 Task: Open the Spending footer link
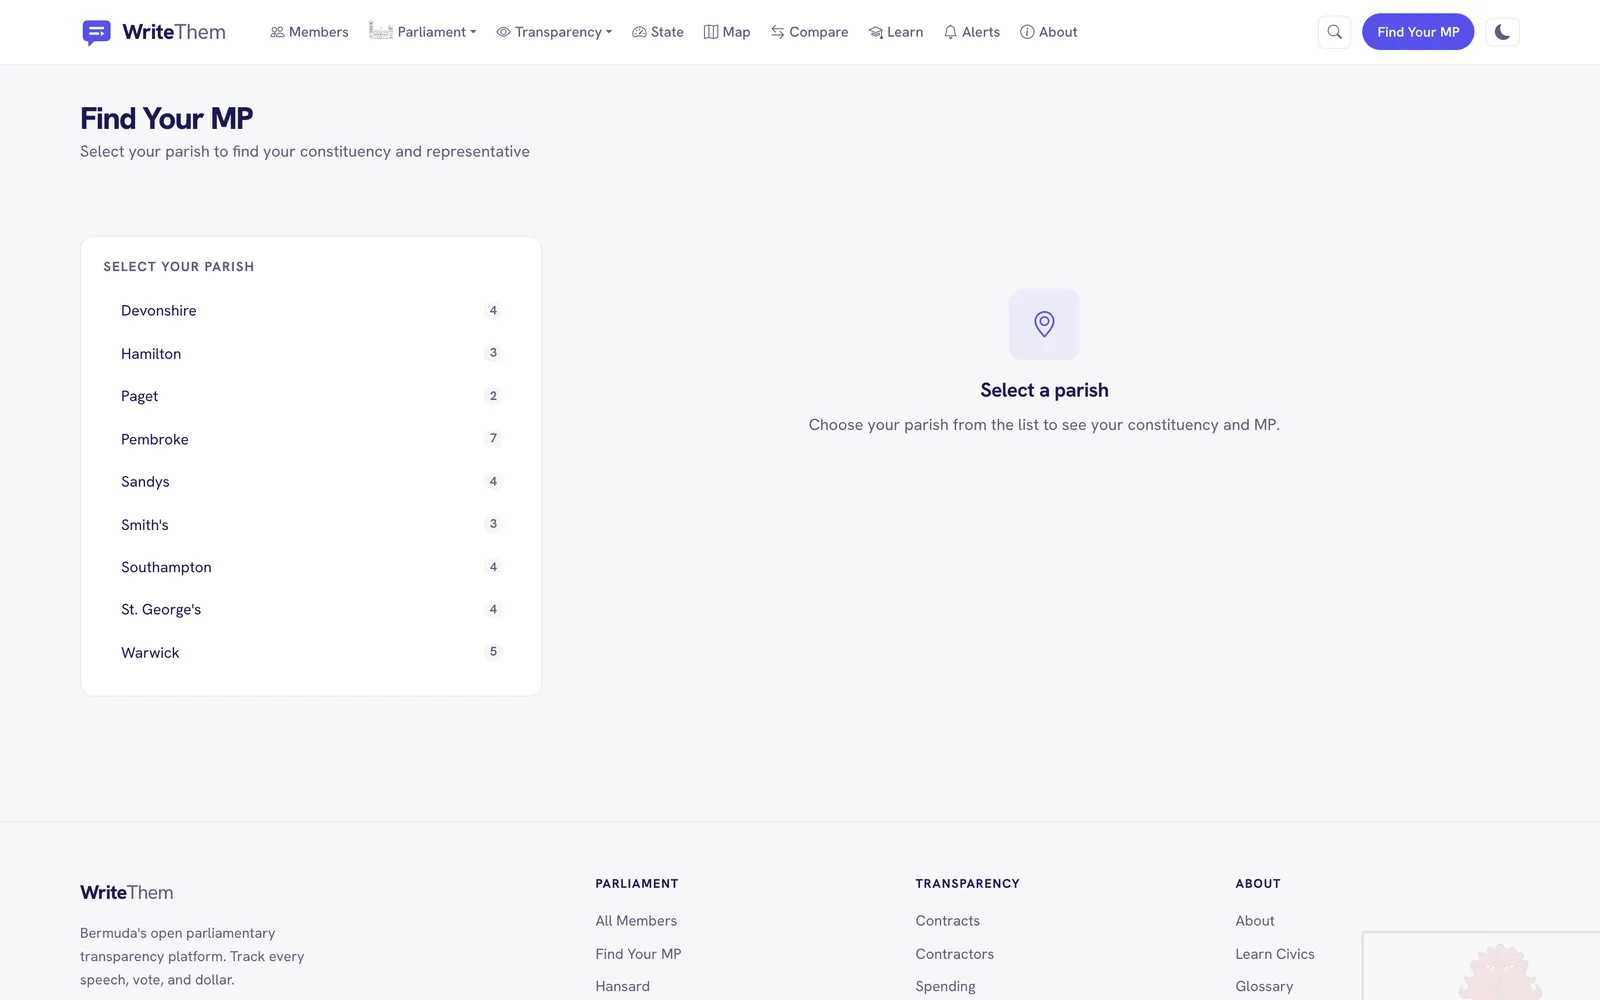coord(945,986)
